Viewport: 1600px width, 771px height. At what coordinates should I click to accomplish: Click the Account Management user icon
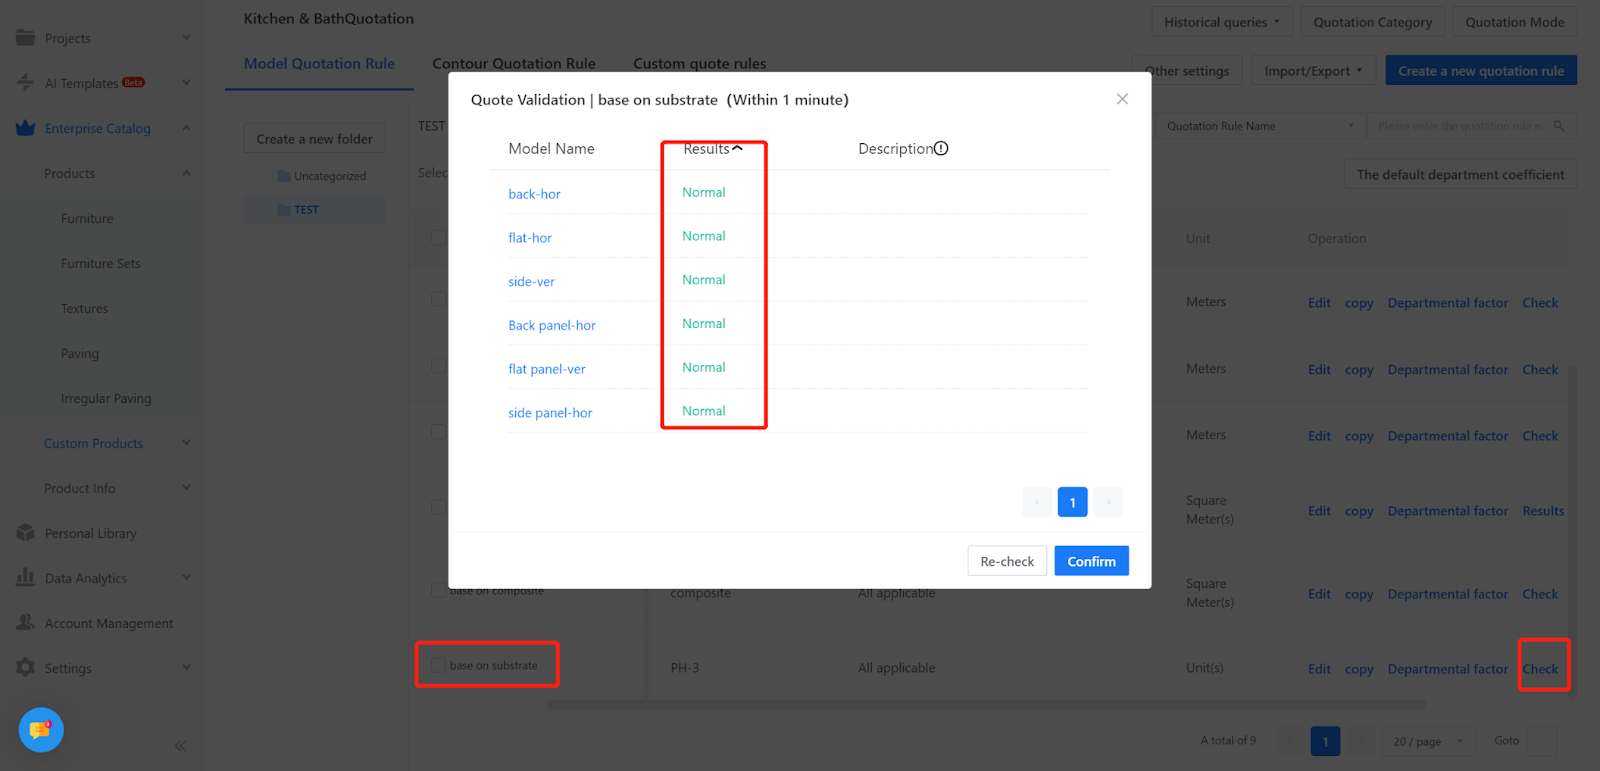26,623
